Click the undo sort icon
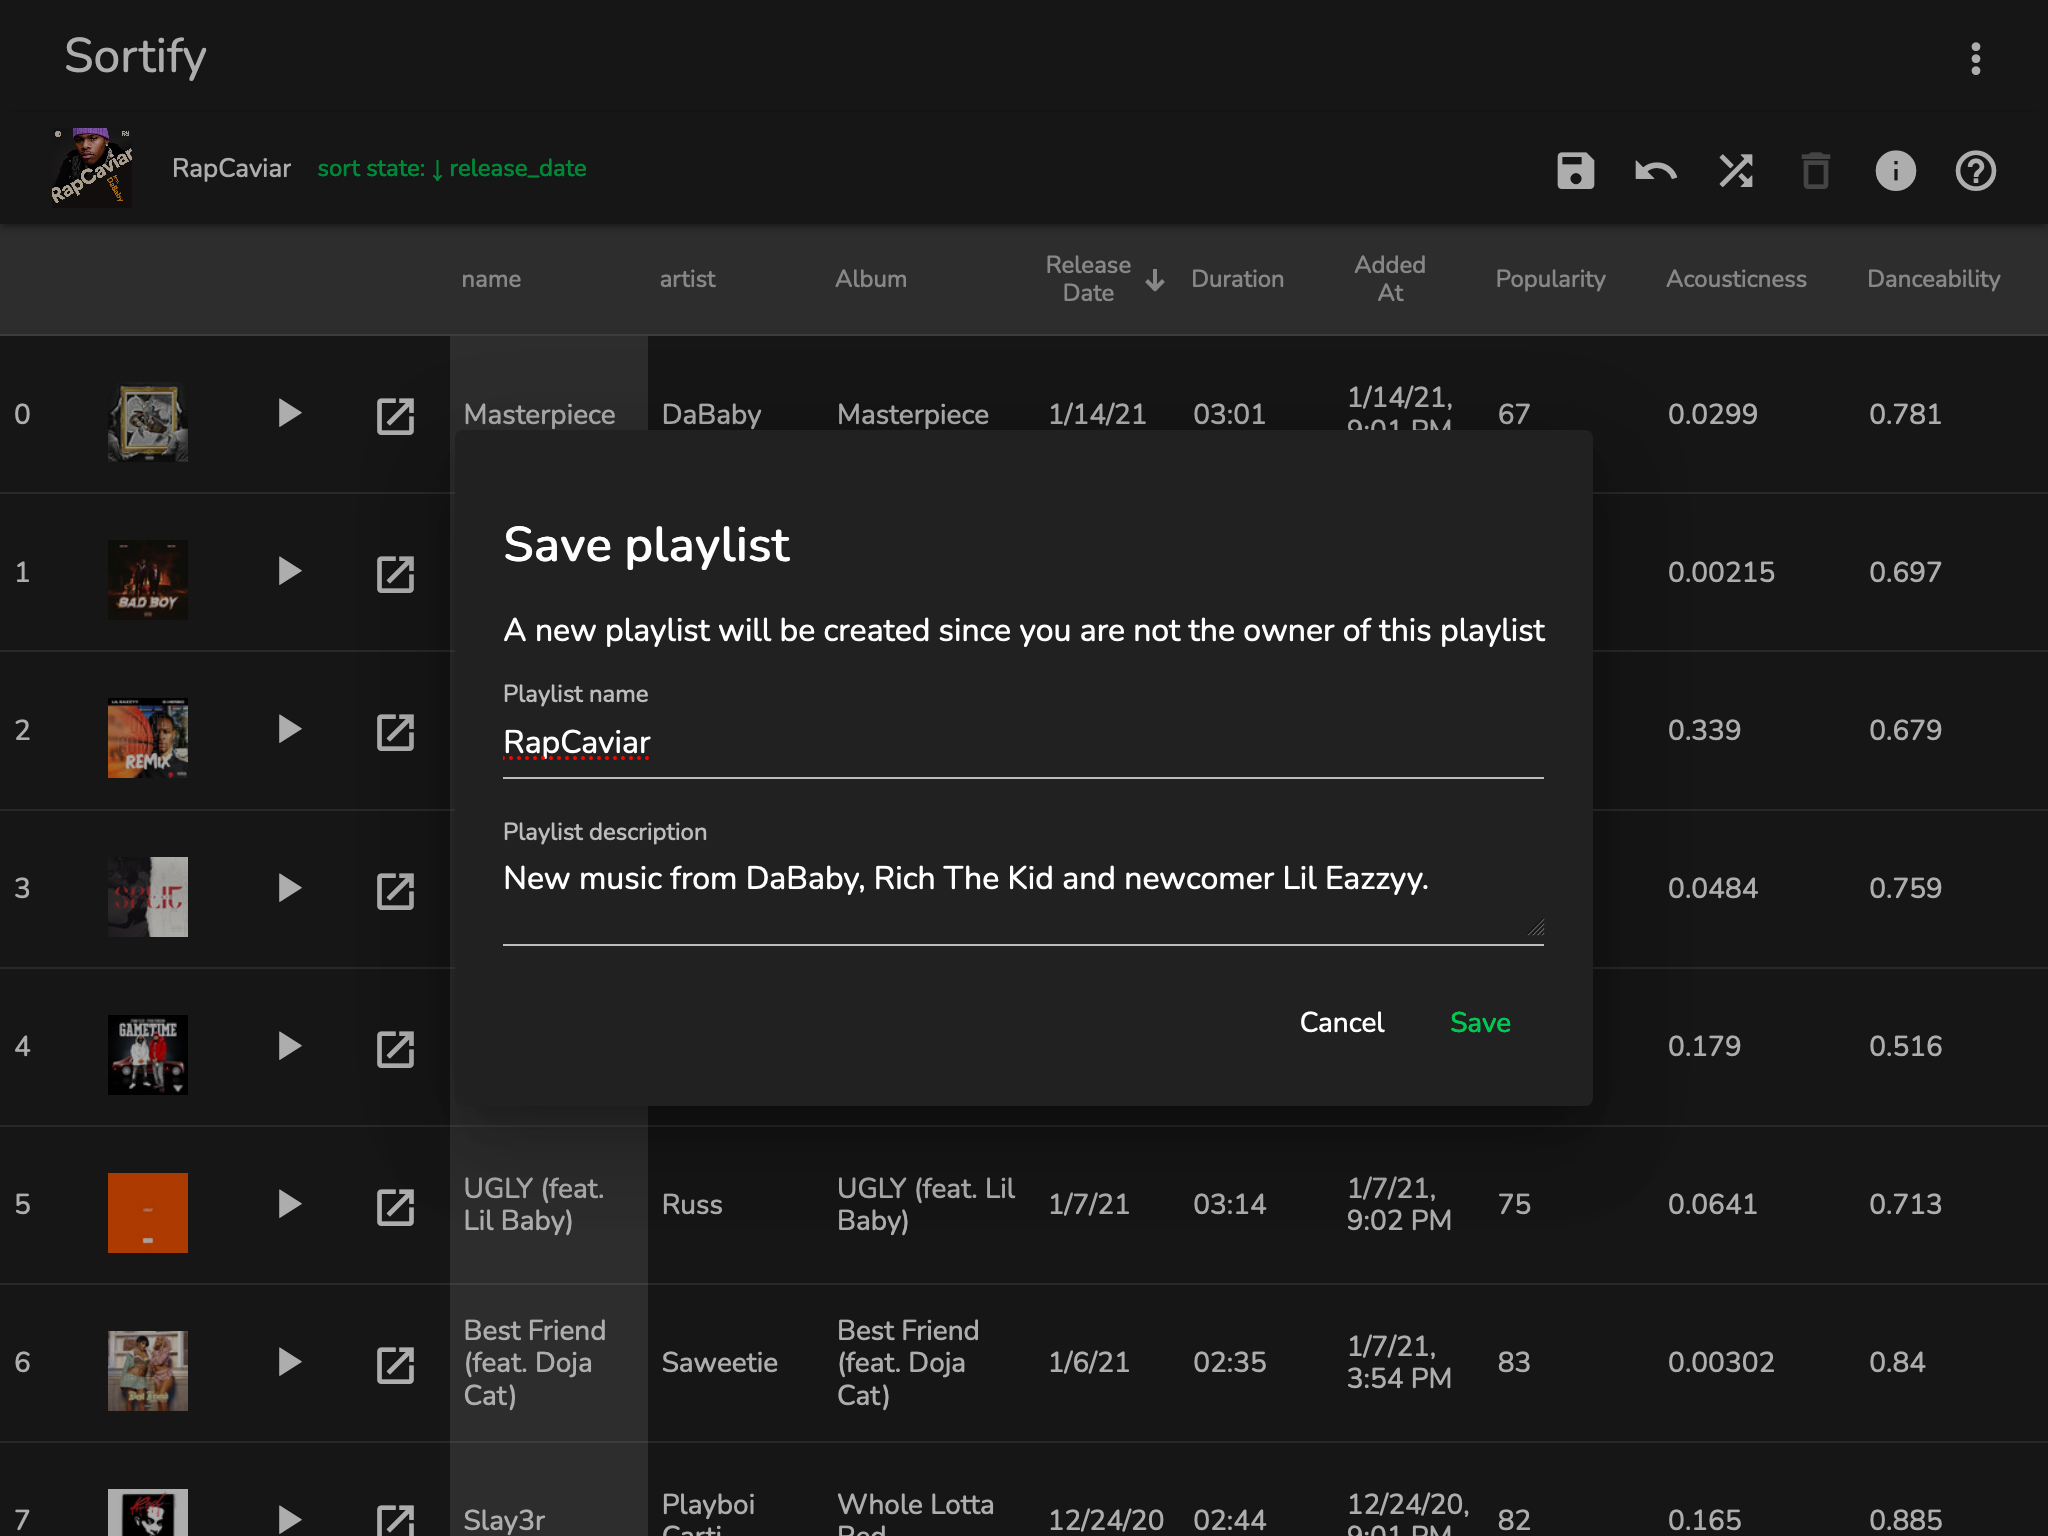This screenshot has height=1536, width=2048. click(1655, 171)
